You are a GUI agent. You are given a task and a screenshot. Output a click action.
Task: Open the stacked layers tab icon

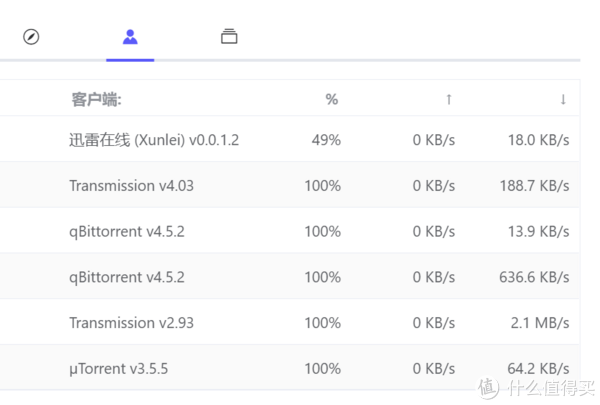coord(229,37)
